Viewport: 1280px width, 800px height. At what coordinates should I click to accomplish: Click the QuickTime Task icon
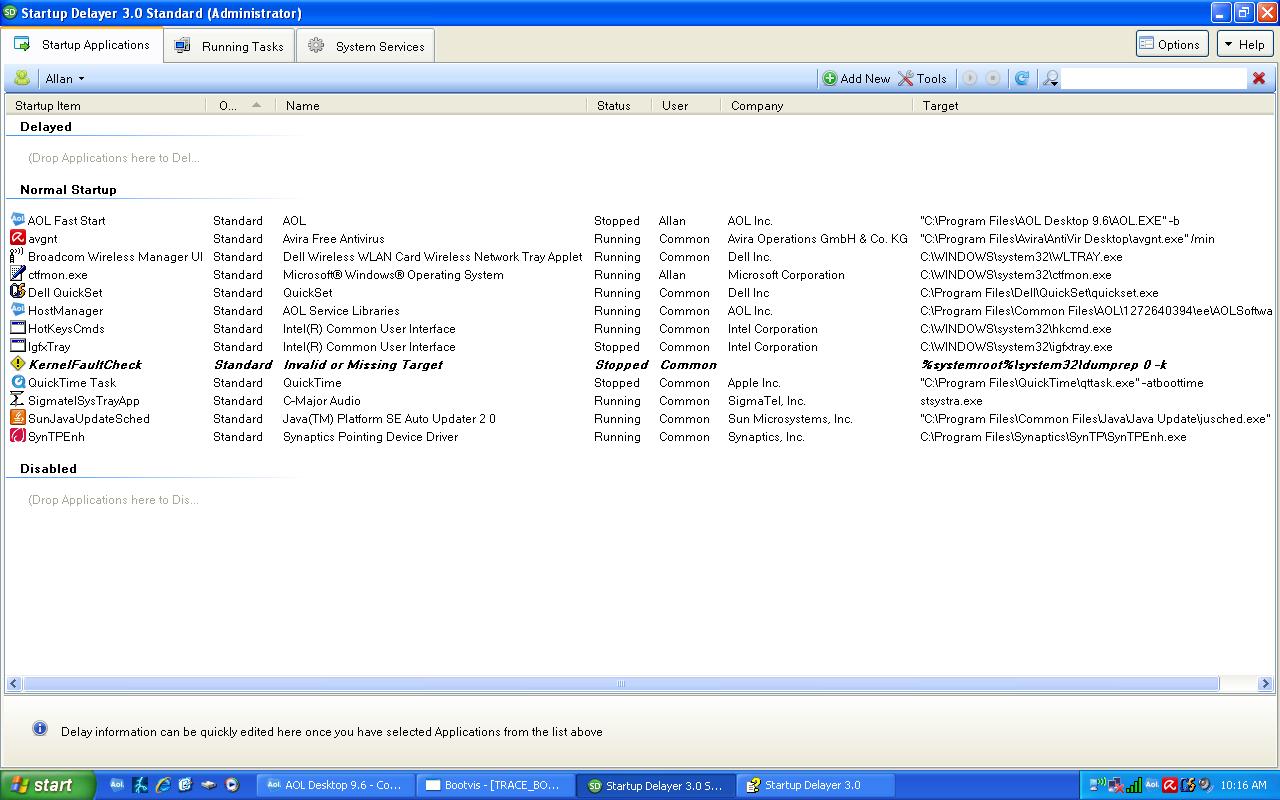click(18, 382)
